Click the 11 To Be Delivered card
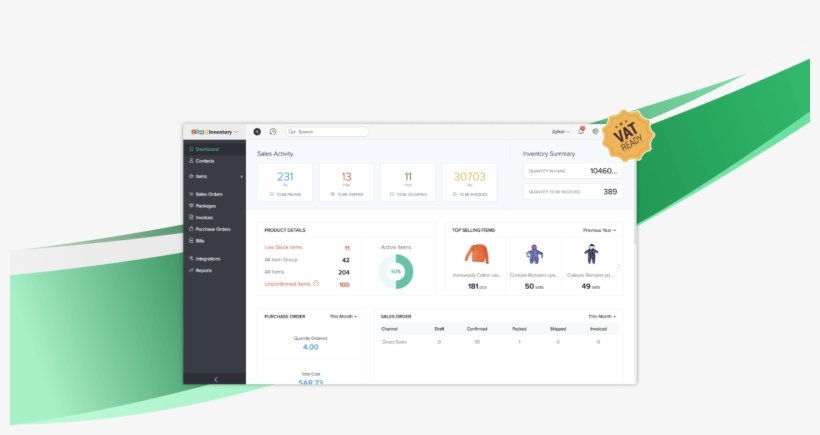820x435 pixels. 408,182
